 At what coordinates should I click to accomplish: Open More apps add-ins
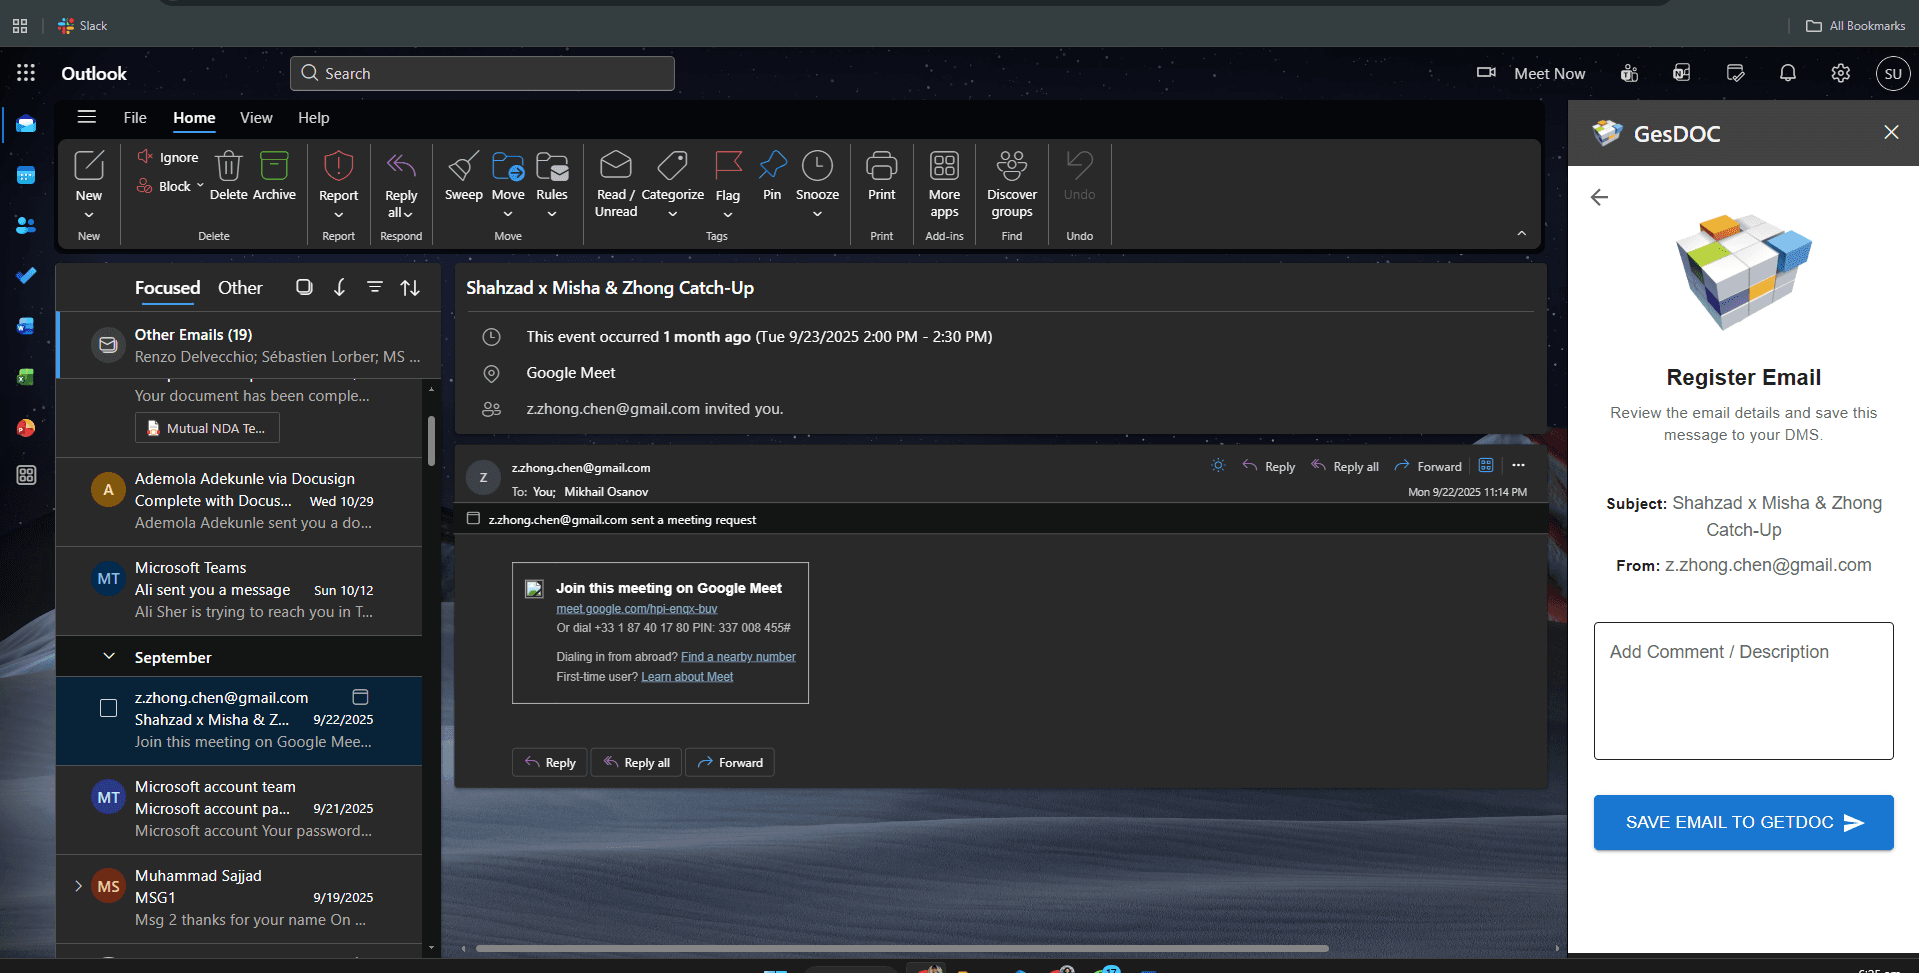click(944, 184)
